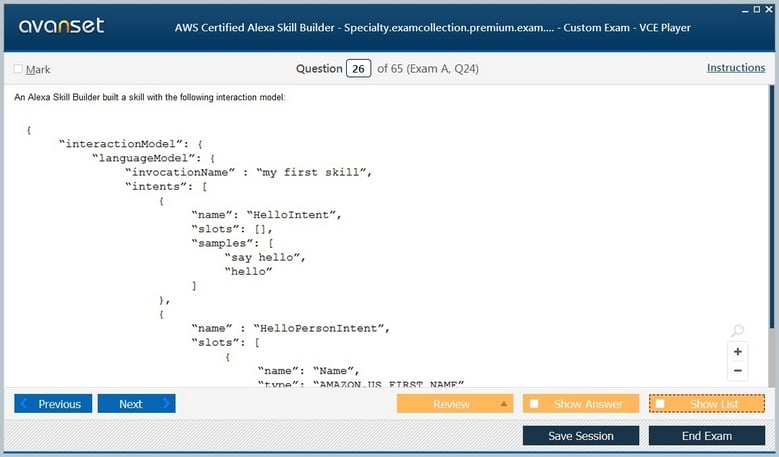Toggle the Show Answer checkbox
This screenshot has width=779, height=457.
click(534, 404)
